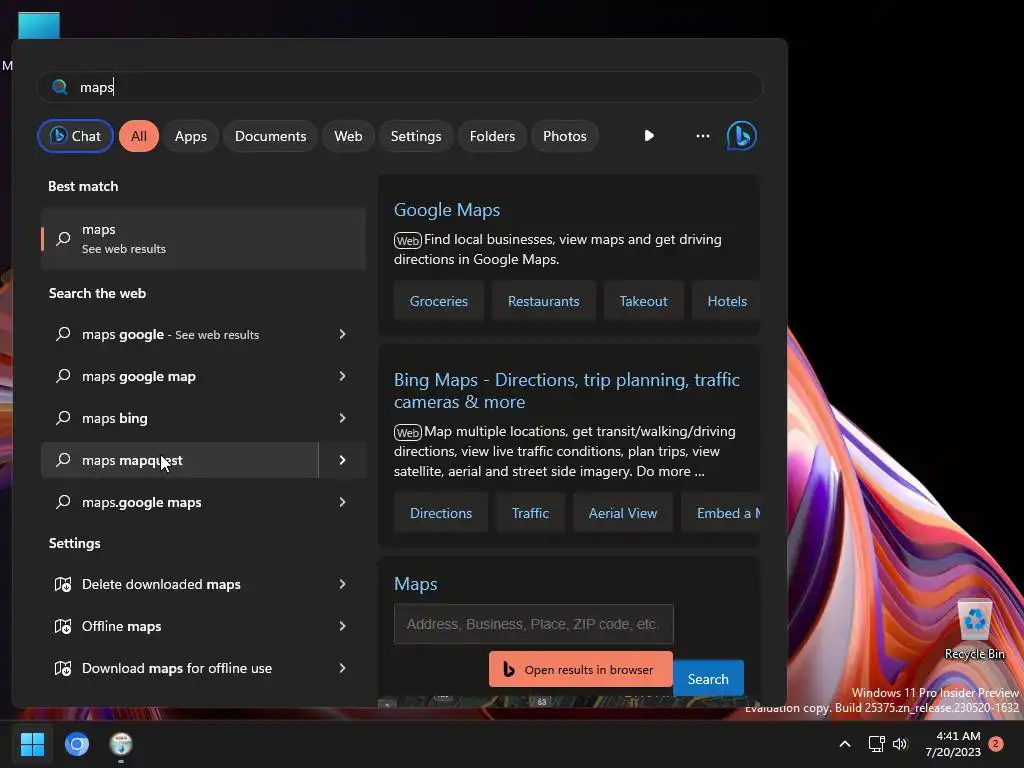This screenshot has height=768, width=1024.
Task: Open the notification badge showing 2
Action: 996,743
